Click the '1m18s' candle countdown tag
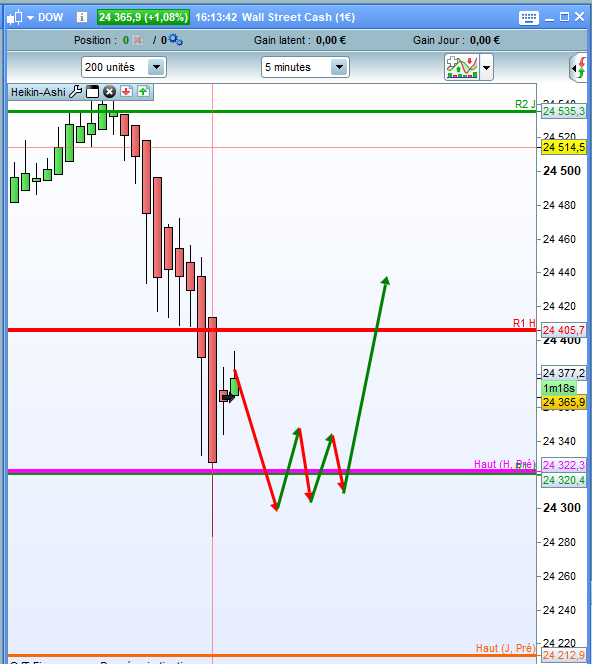Image resolution: width=592 pixels, height=664 pixels. pos(559,388)
